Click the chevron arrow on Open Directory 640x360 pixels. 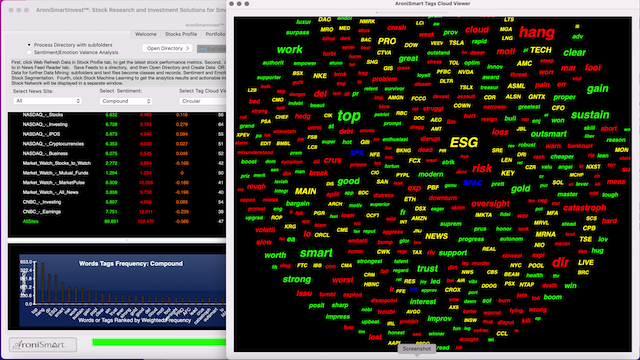(187, 48)
